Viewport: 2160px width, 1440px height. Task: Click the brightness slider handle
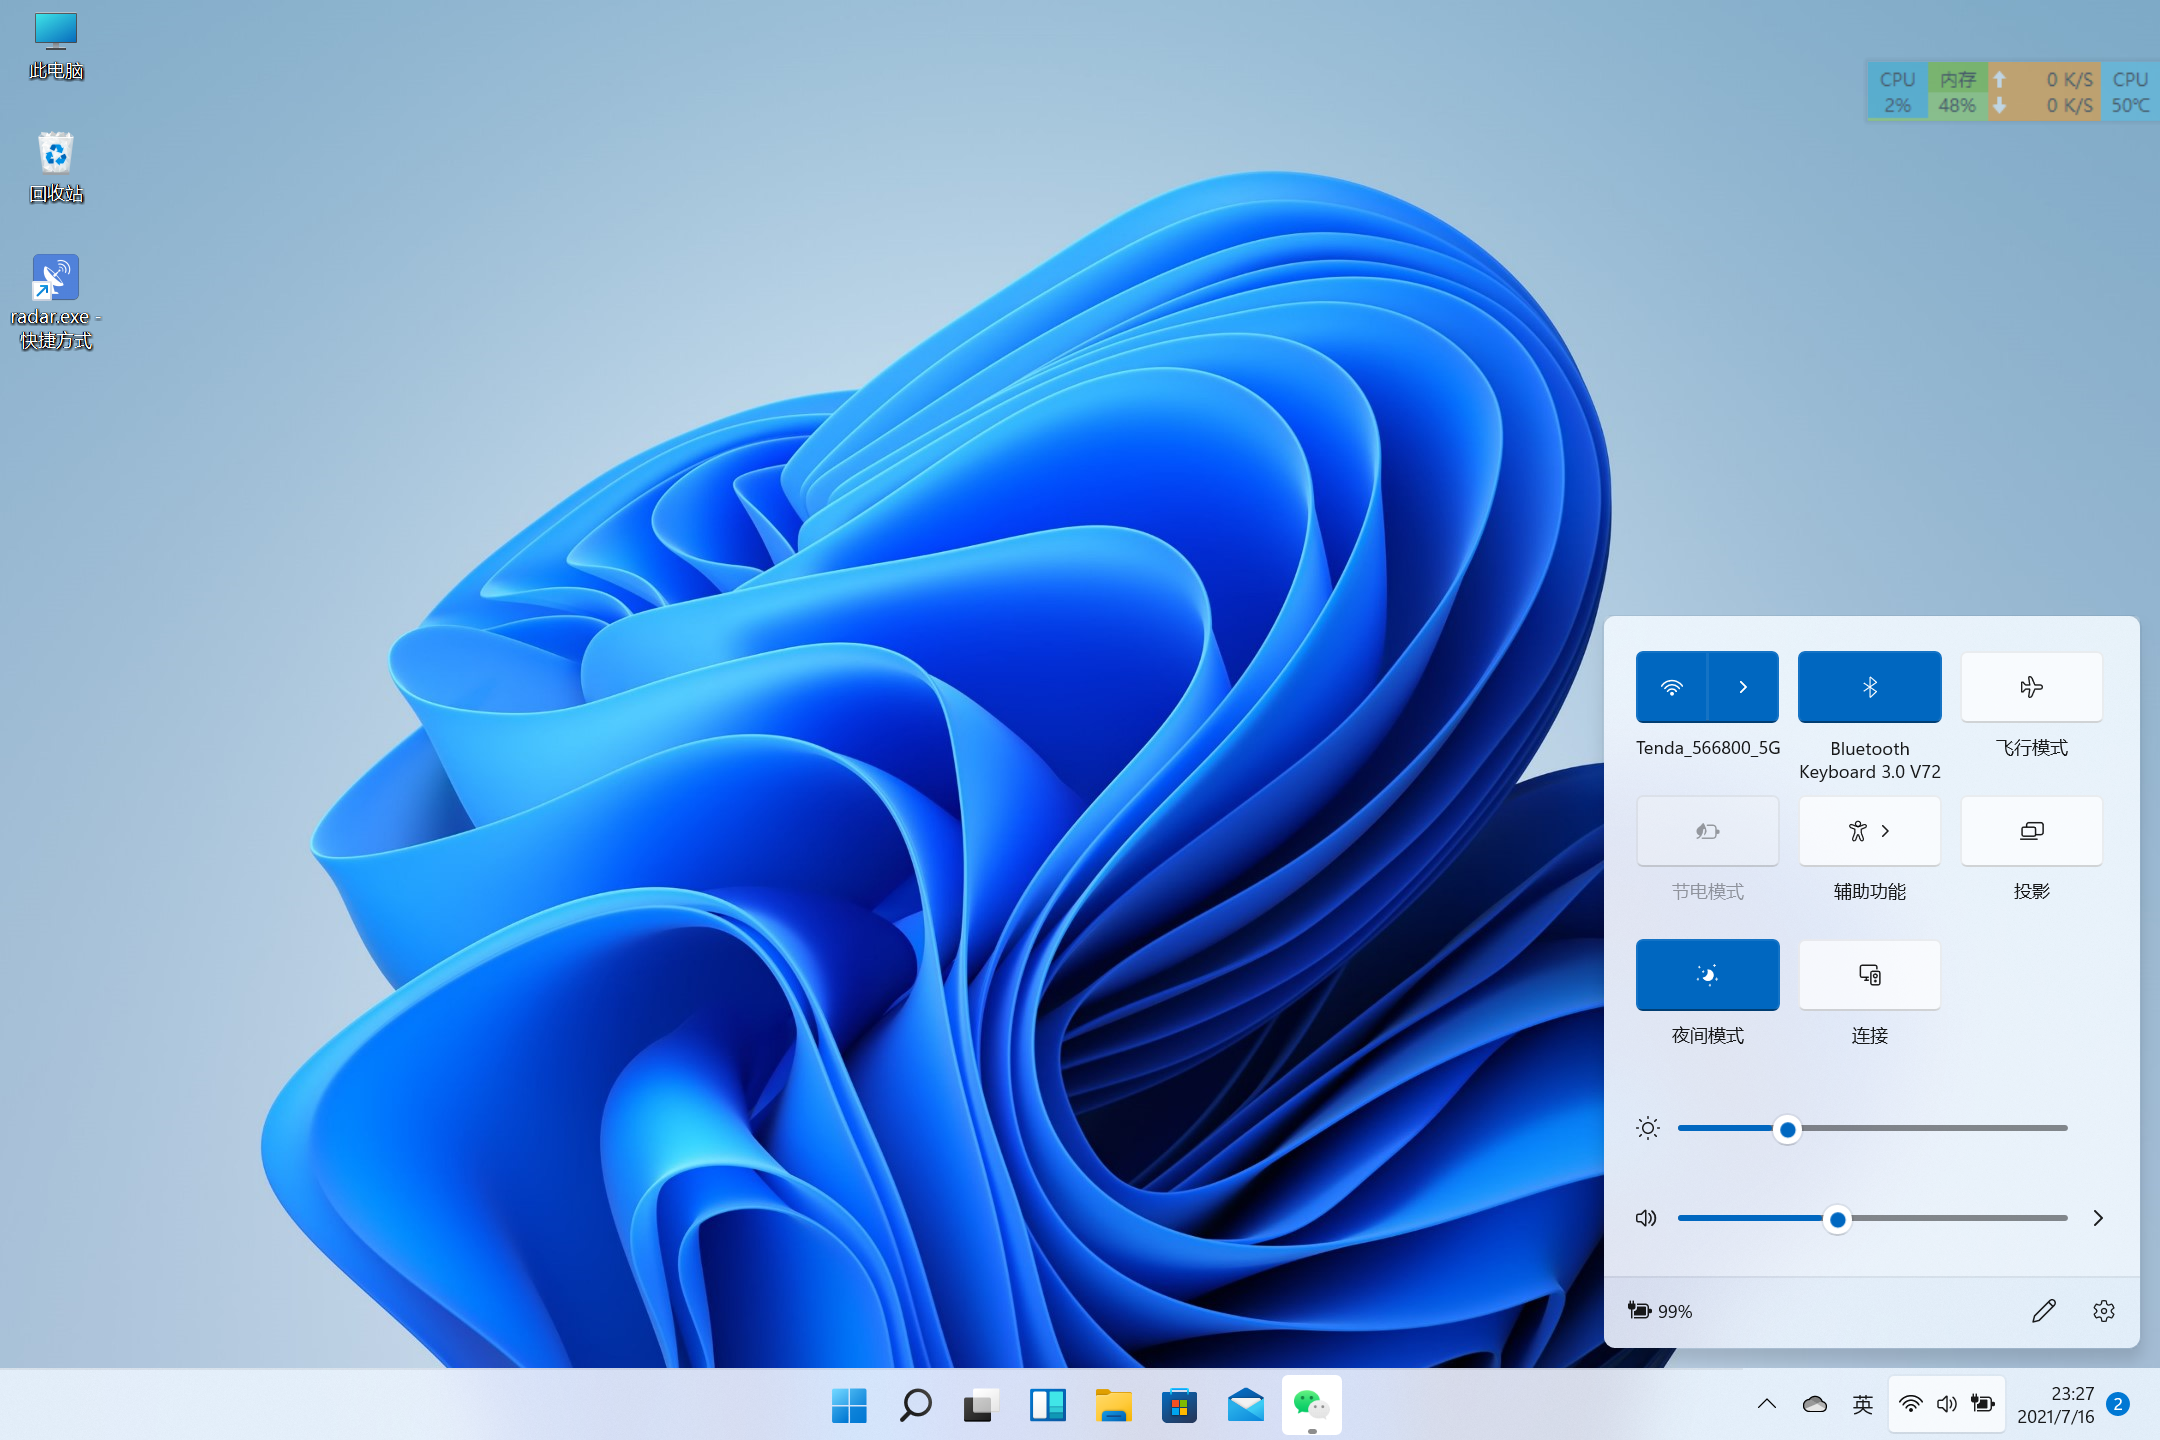1787,1130
